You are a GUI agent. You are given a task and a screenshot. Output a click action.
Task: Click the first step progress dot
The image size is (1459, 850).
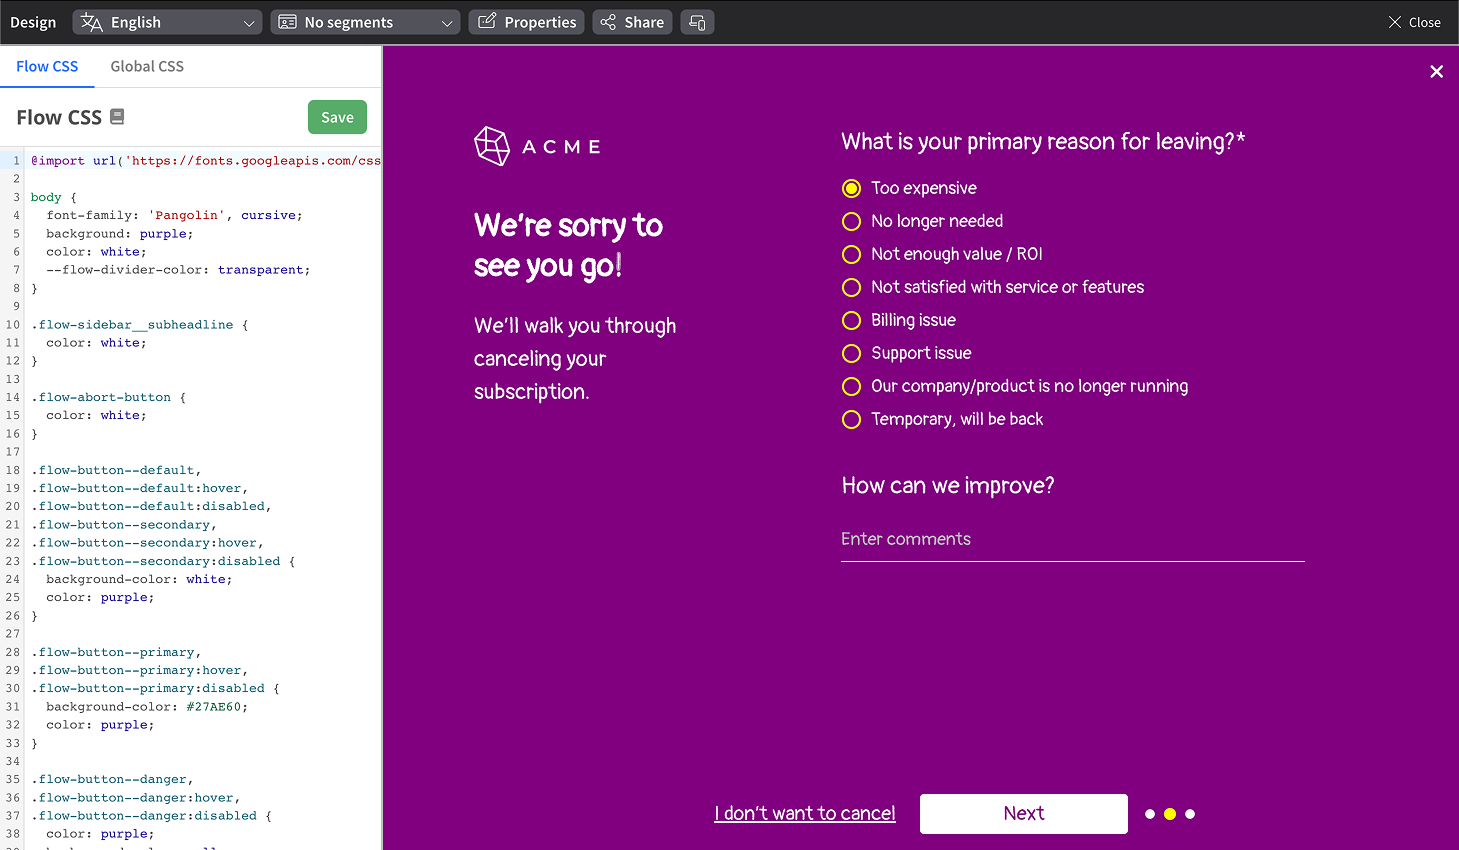1150,814
